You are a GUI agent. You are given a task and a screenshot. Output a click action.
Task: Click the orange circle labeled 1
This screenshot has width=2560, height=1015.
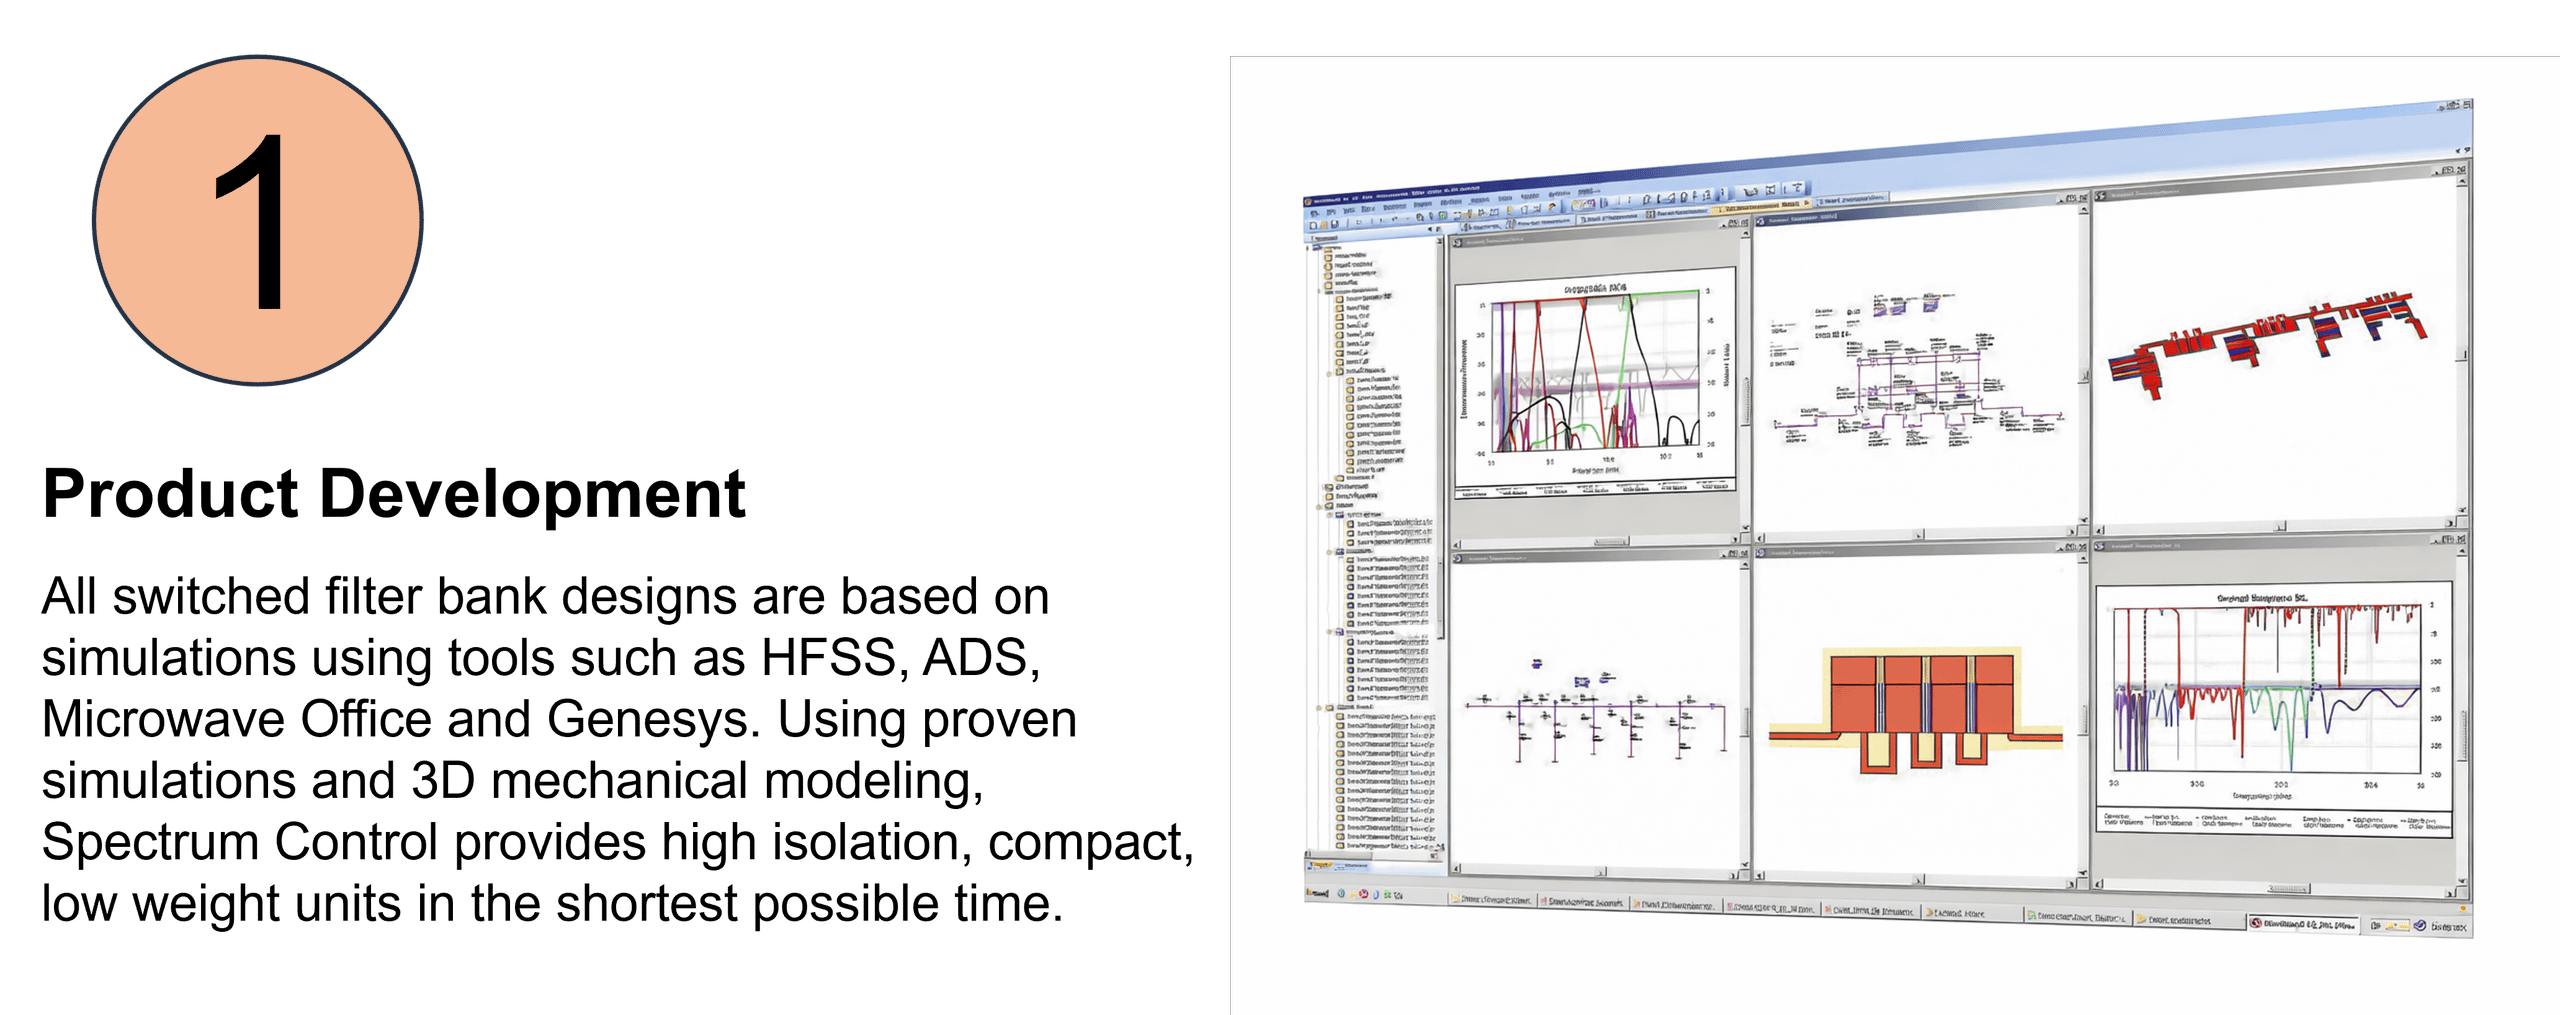[258, 220]
